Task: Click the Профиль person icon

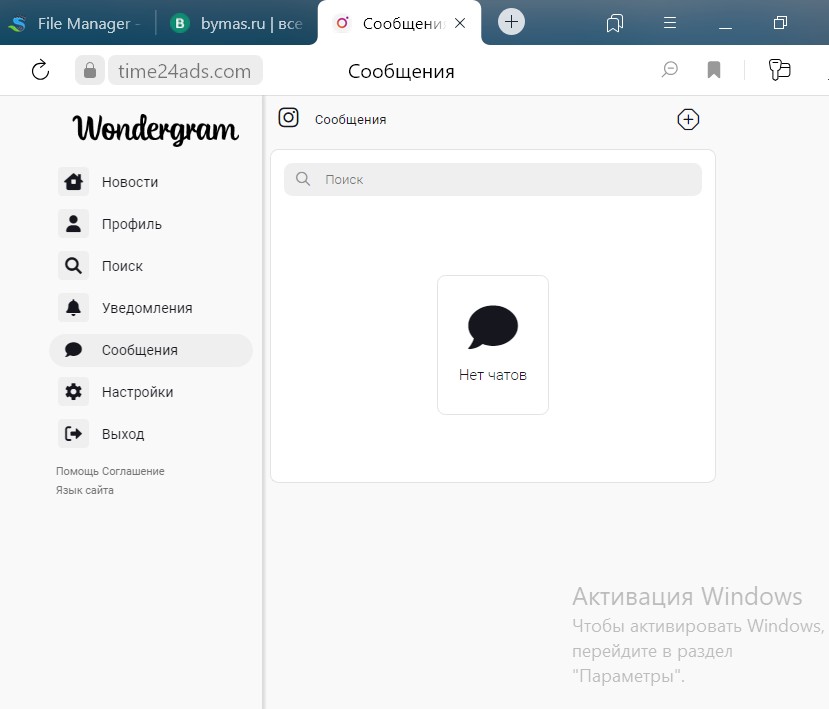Action: [73, 224]
